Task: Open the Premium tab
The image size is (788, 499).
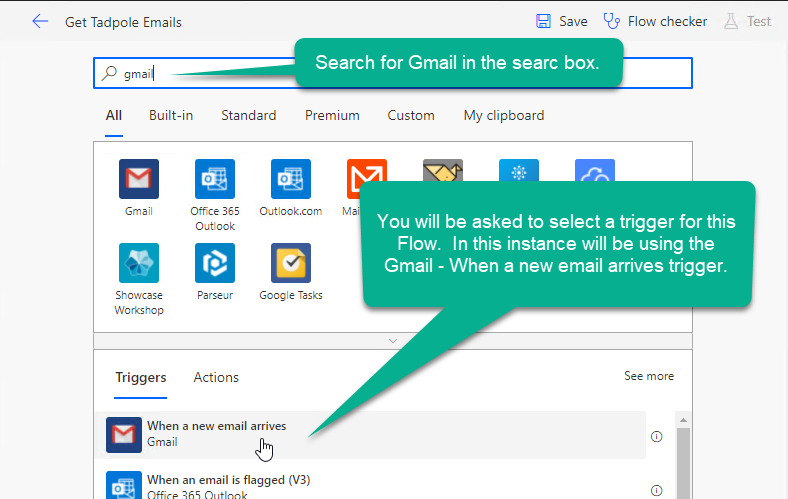Action: click(x=332, y=116)
